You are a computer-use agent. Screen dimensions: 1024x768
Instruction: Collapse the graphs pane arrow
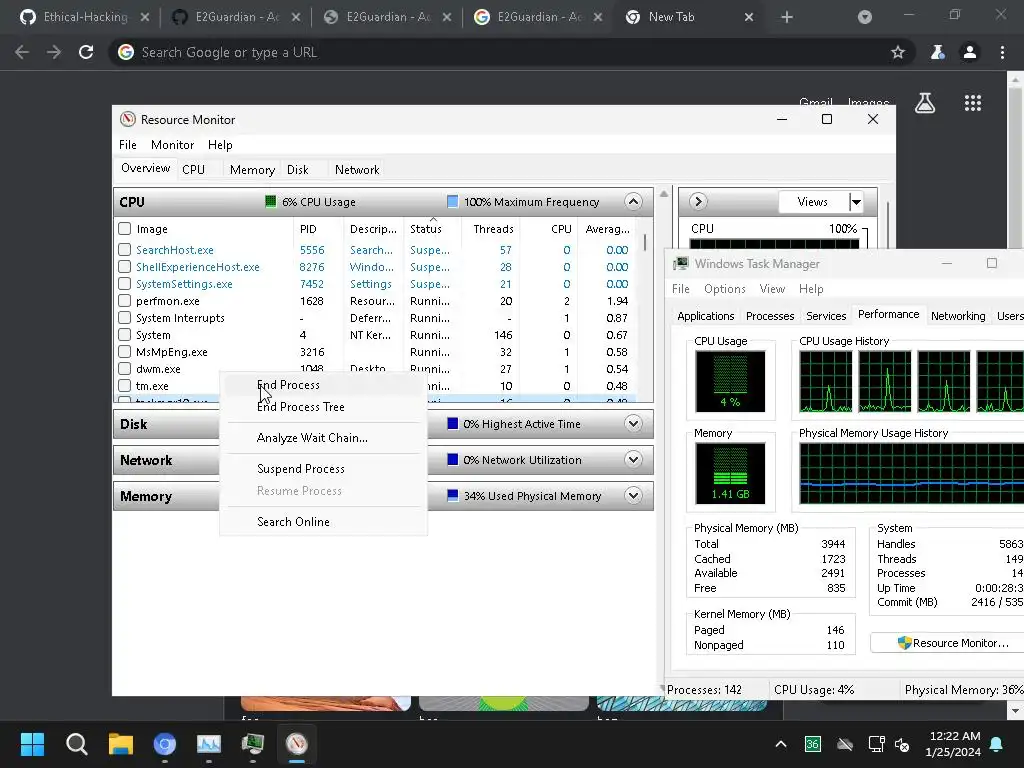pos(697,201)
